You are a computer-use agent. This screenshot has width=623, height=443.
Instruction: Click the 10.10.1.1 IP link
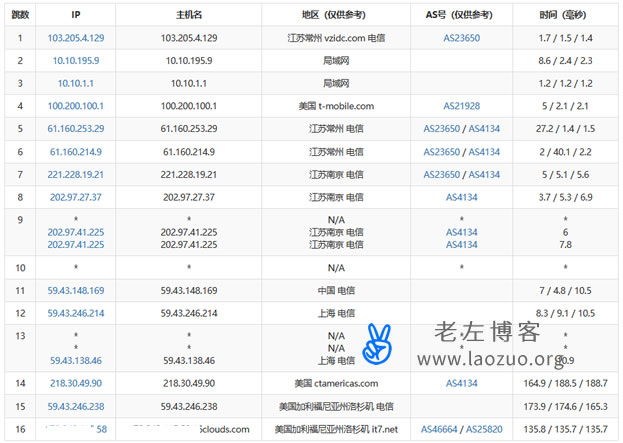[x=76, y=83]
